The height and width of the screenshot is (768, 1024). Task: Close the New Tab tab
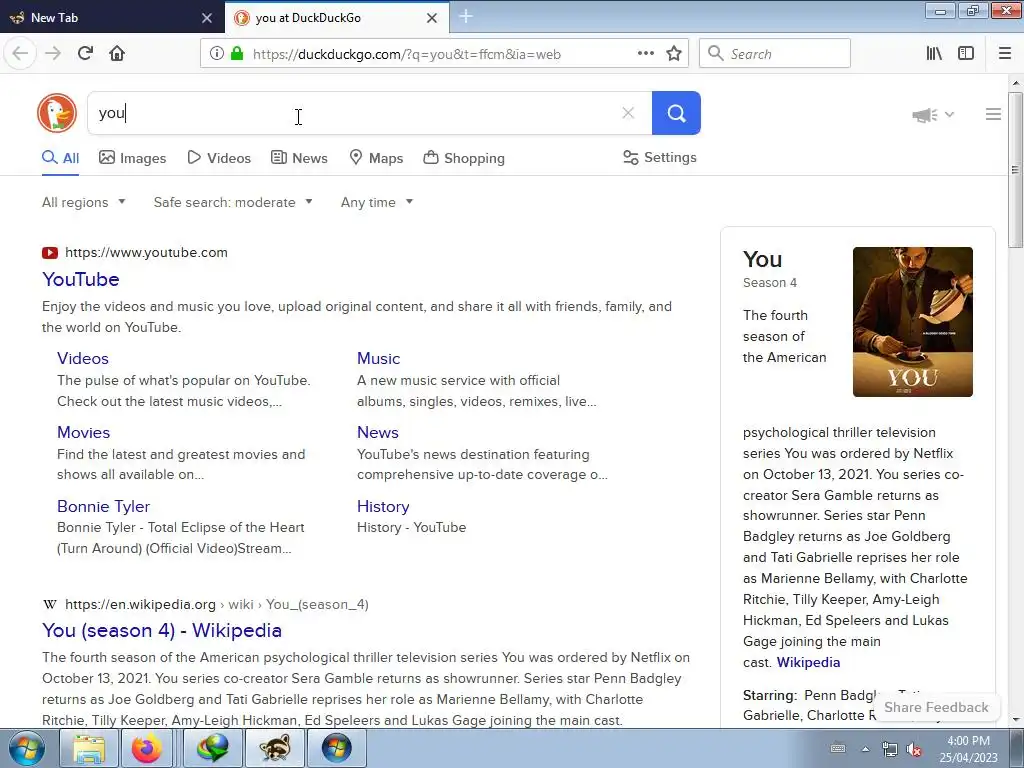207,18
